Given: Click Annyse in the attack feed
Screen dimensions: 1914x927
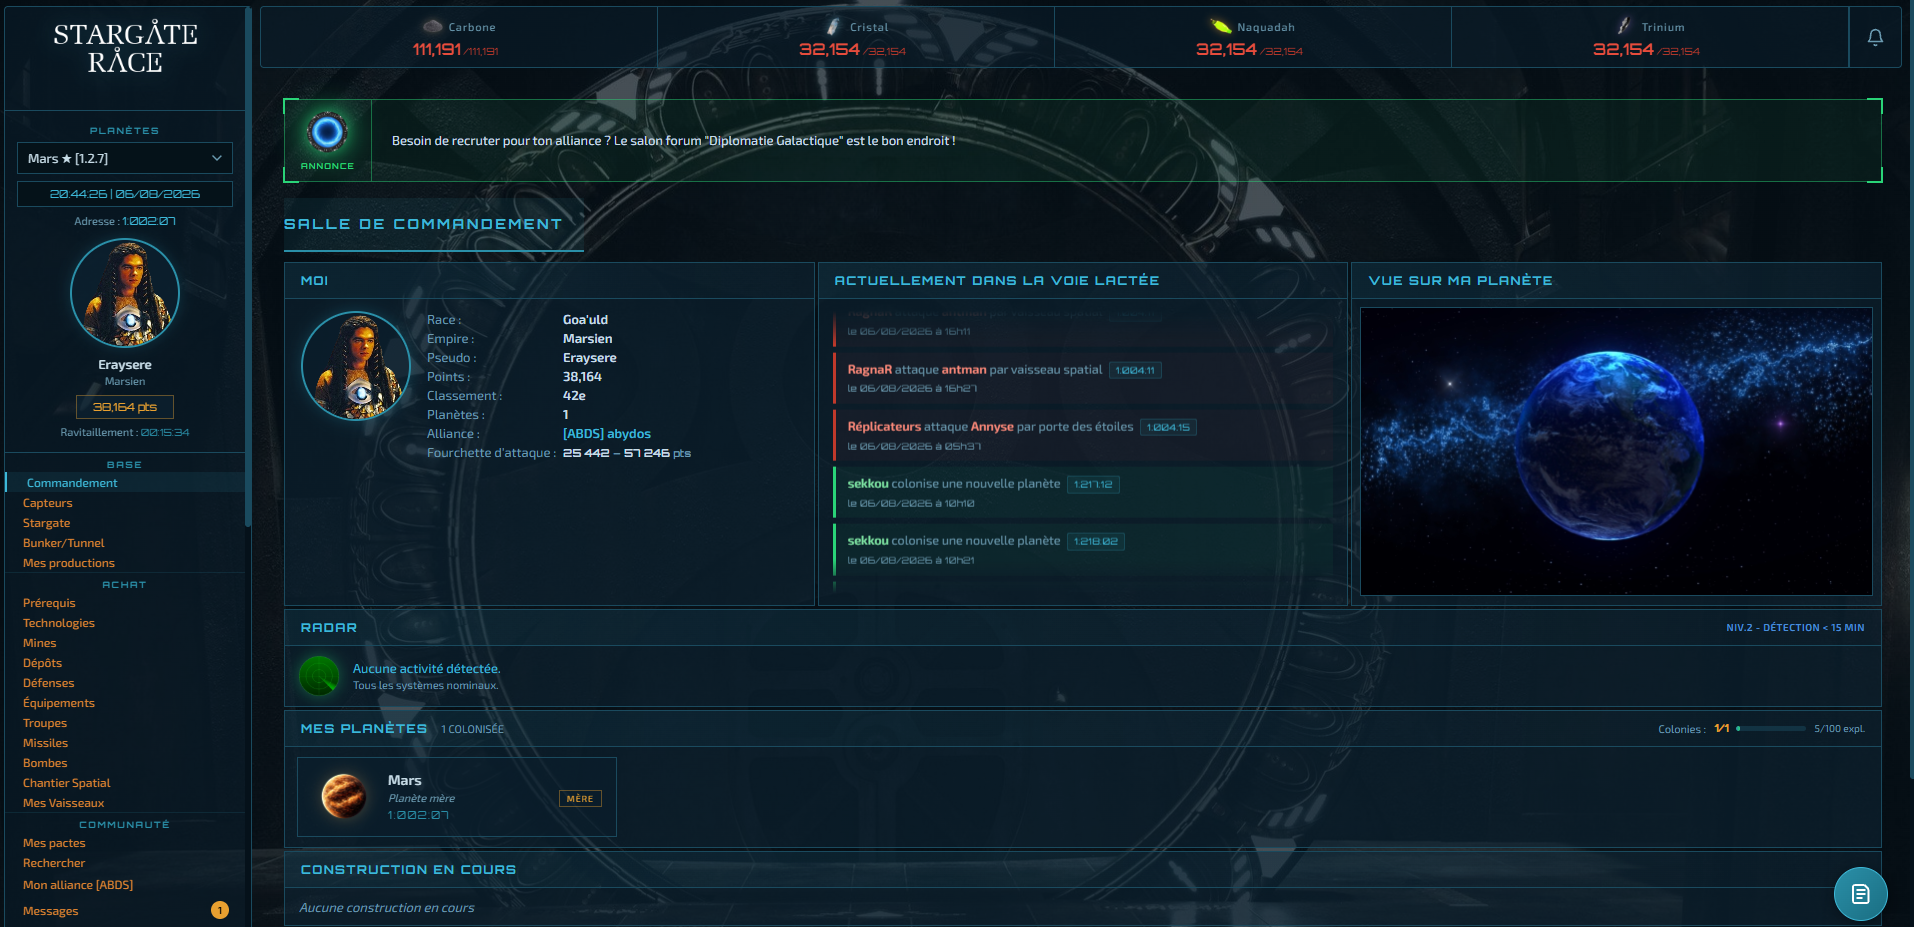Looking at the screenshot, I should tap(992, 427).
